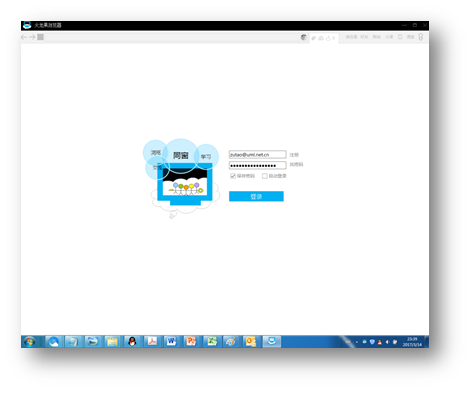Open Microsoft Word from the taskbar
The image size is (473, 398).
point(171,342)
